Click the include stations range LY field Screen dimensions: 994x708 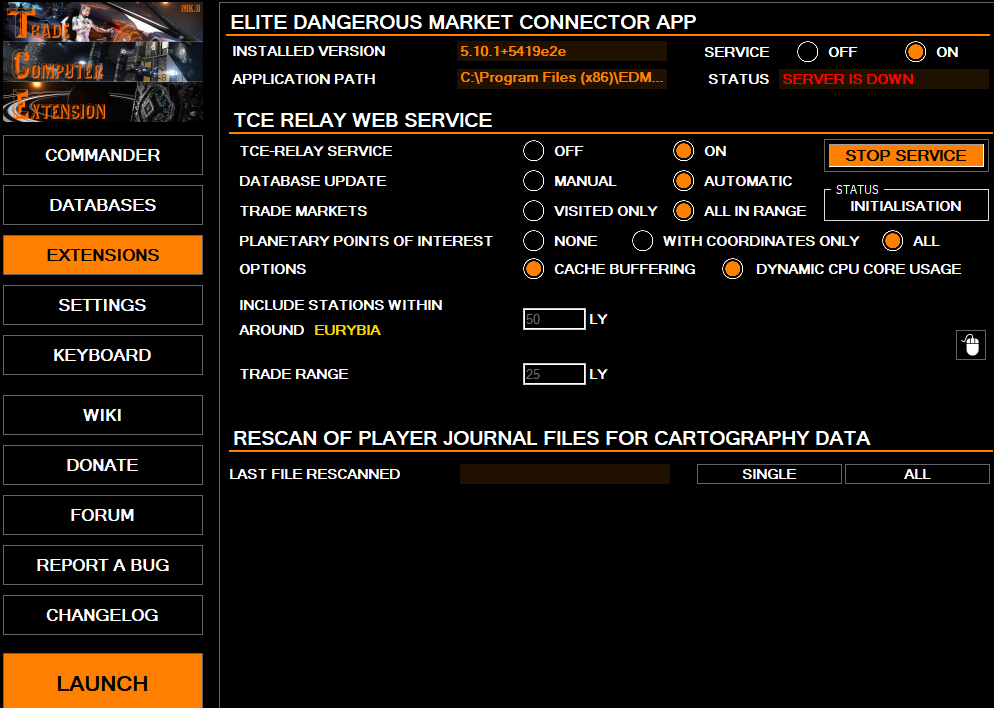click(x=554, y=319)
